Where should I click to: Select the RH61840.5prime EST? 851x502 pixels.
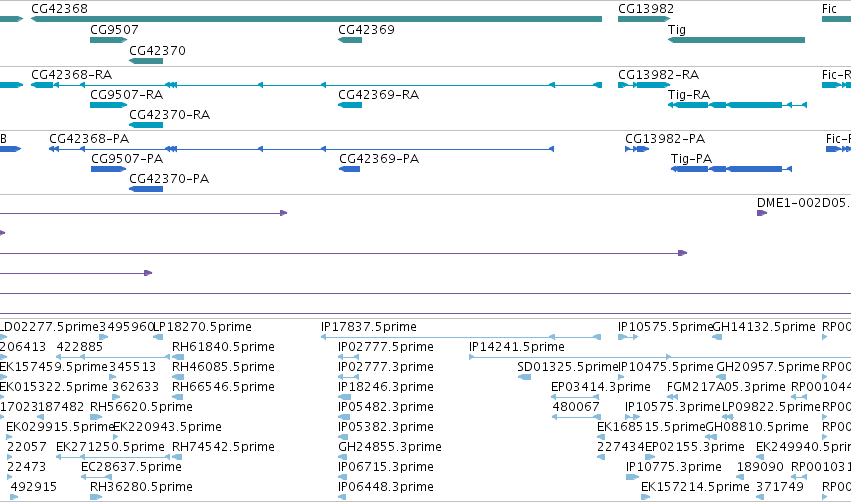pyautogui.click(x=178, y=357)
